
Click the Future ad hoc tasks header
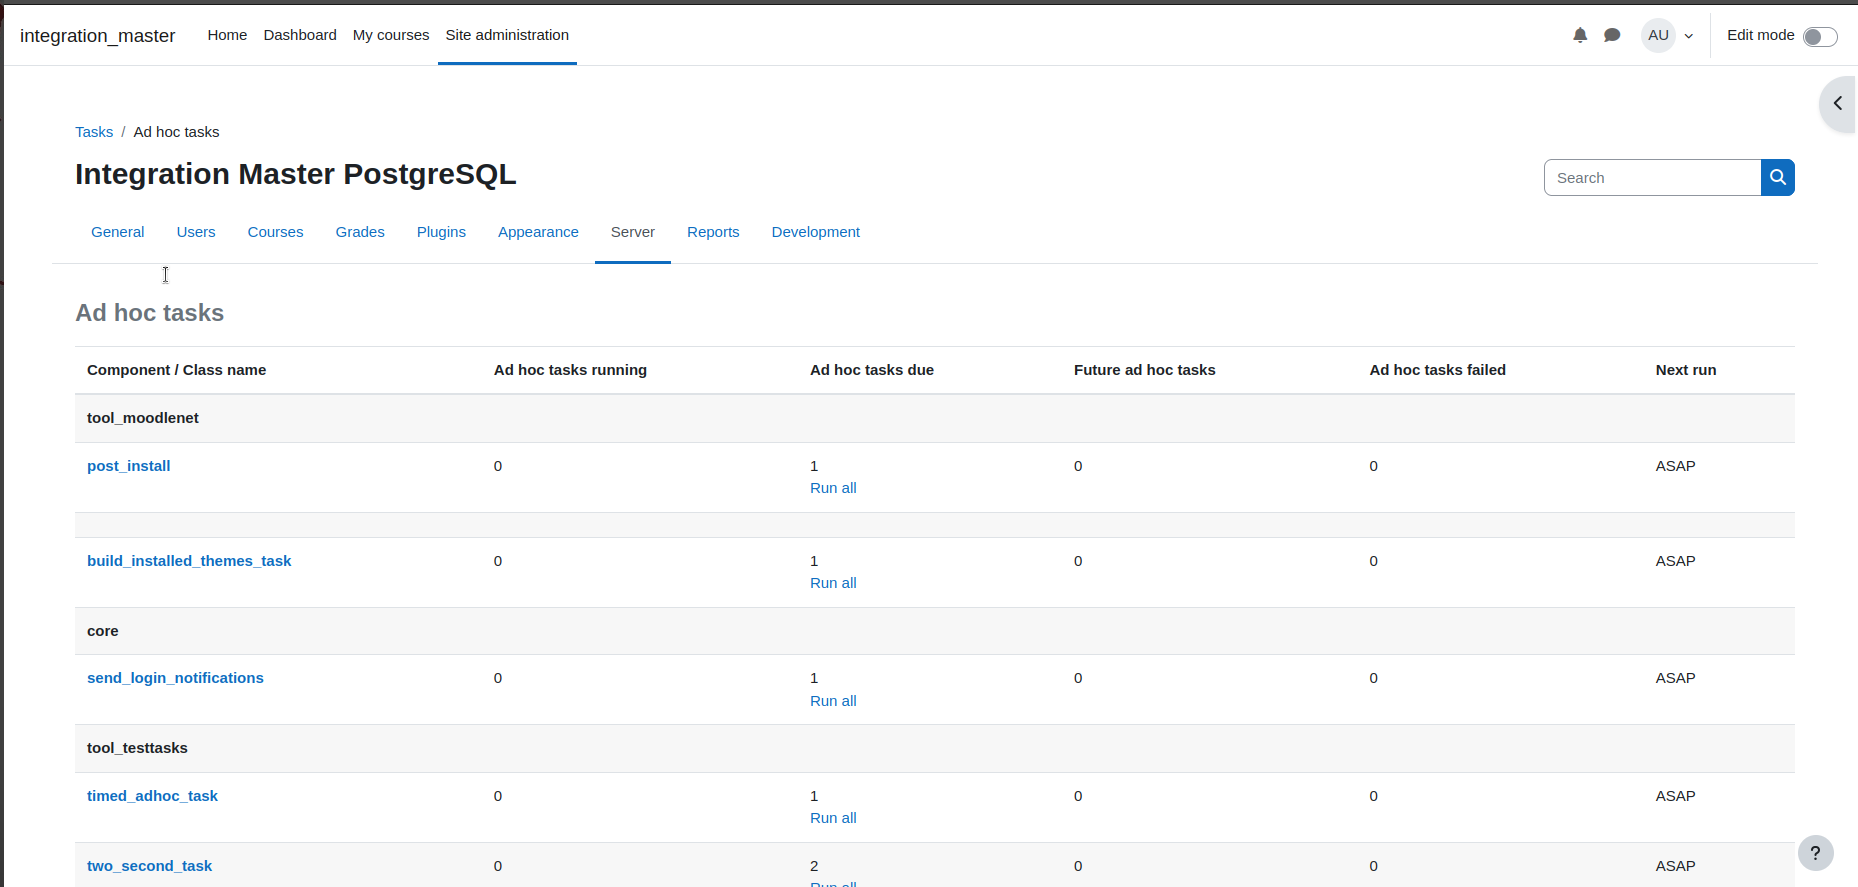pos(1145,370)
